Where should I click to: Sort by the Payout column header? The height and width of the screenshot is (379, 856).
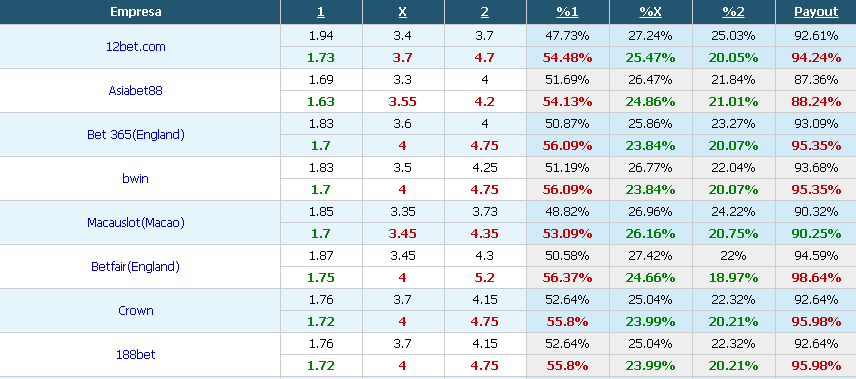pos(816,12)
